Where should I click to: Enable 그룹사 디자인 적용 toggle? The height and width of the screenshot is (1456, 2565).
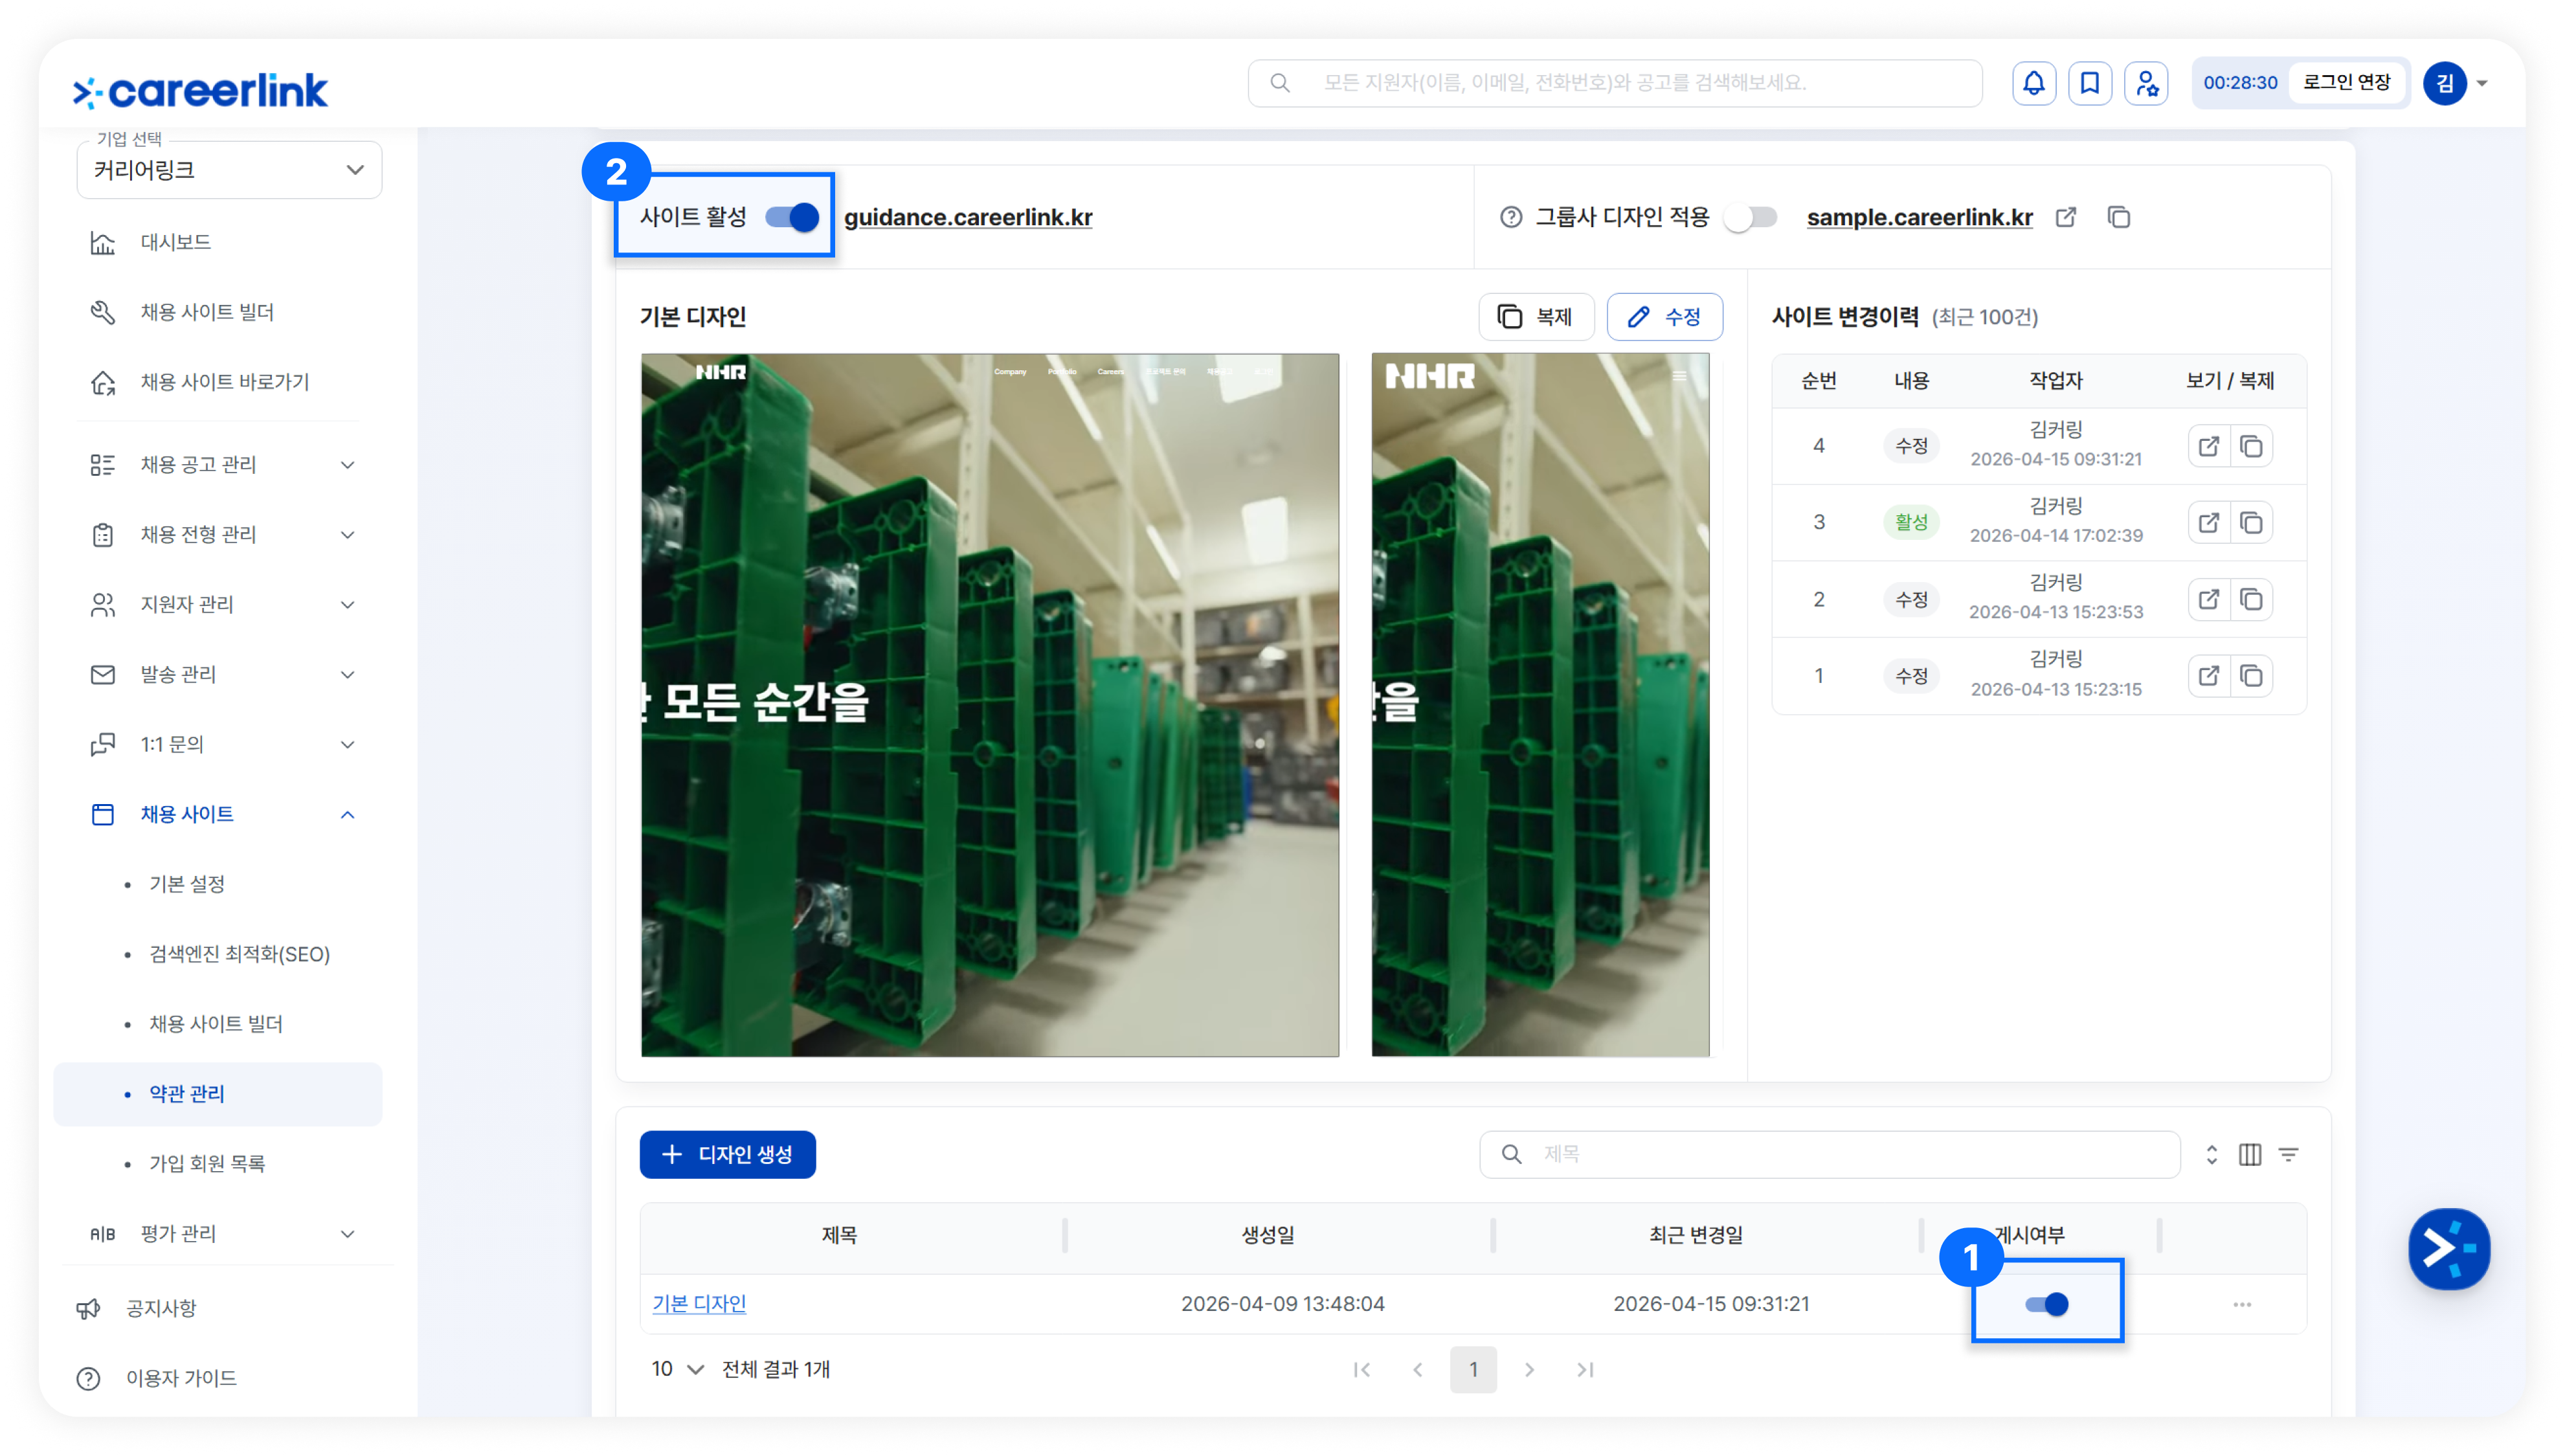click(1751, 217)
